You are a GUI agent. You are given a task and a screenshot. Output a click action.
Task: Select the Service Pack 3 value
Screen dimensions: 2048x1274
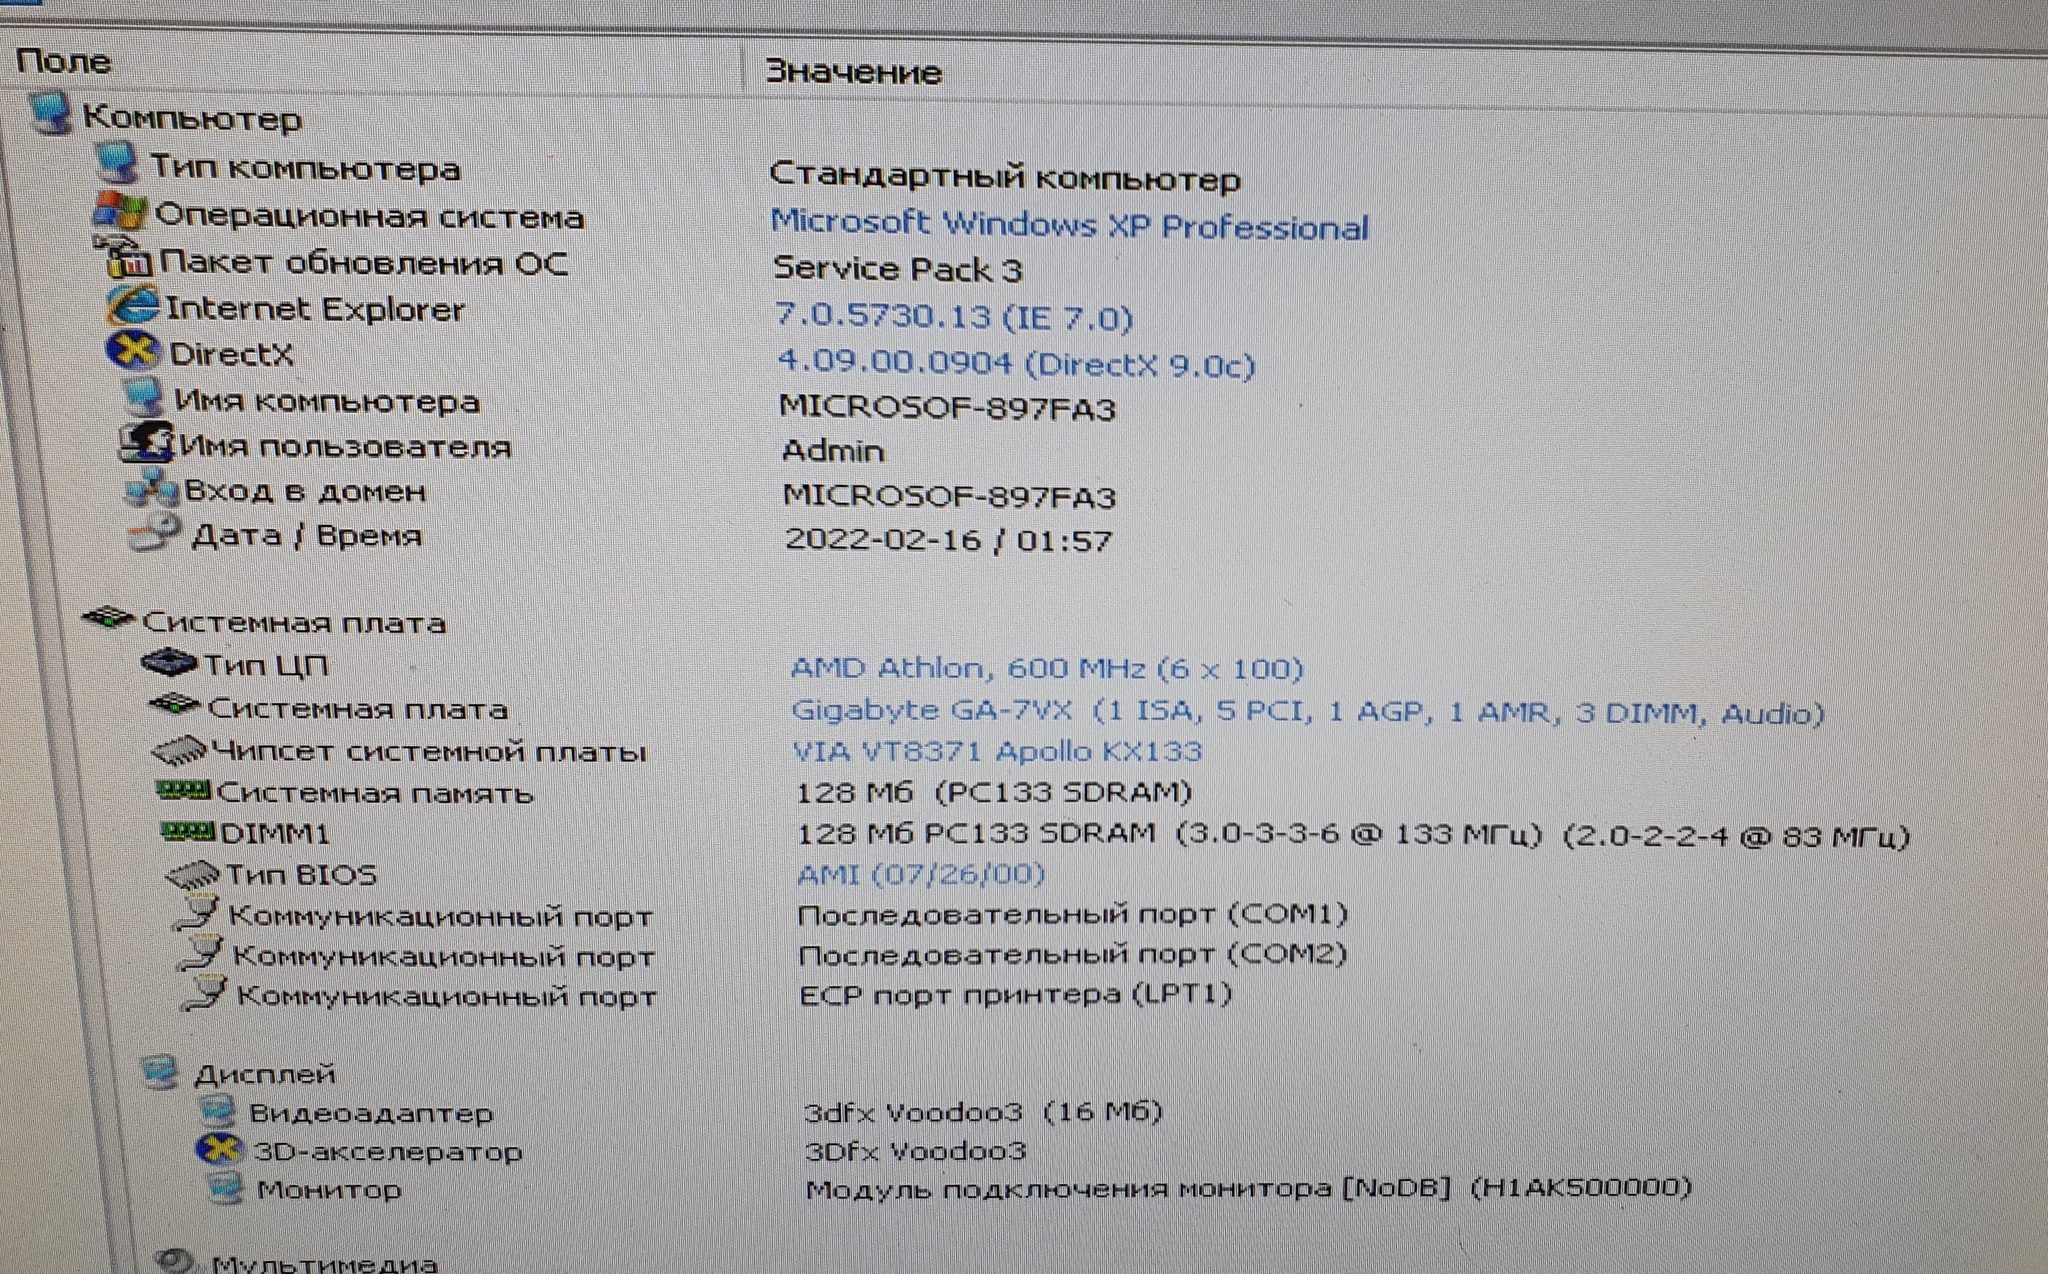tap(897, 269)
